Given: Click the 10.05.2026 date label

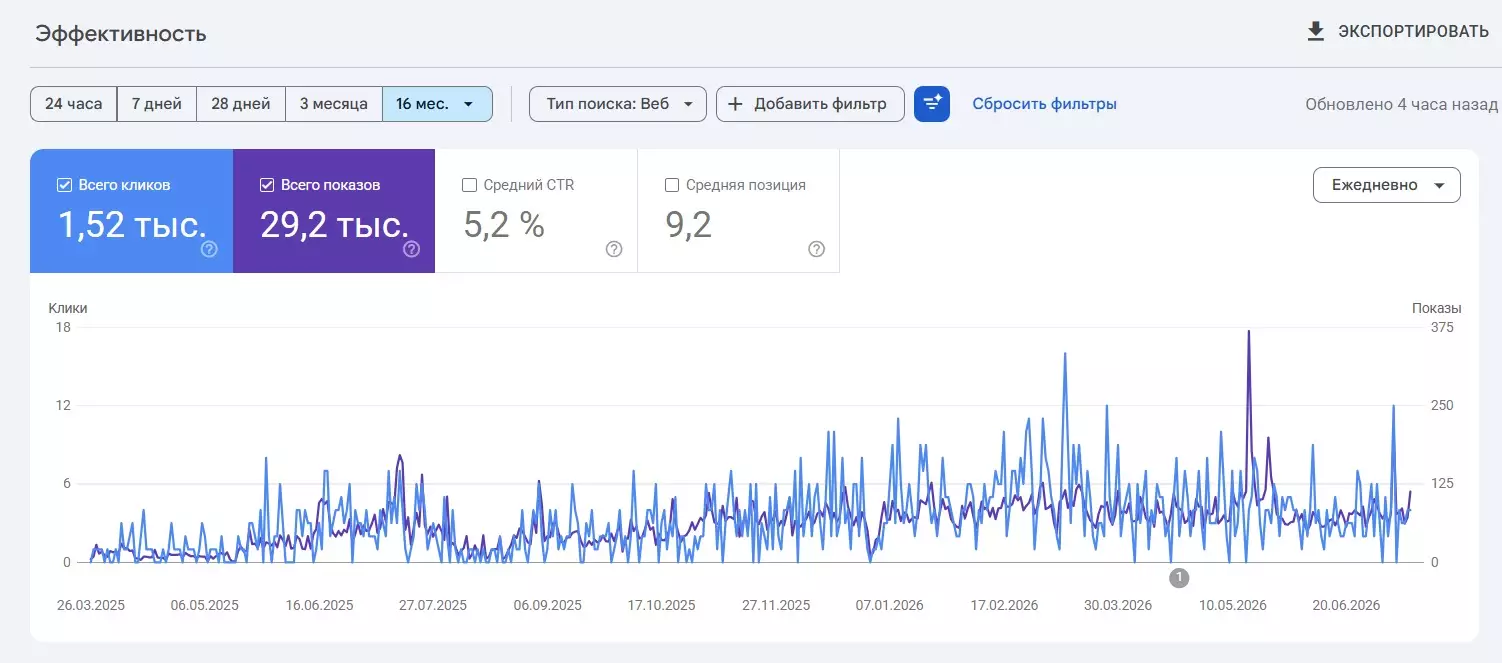Looking at the screenshot, I should [x=1233, y=606].
